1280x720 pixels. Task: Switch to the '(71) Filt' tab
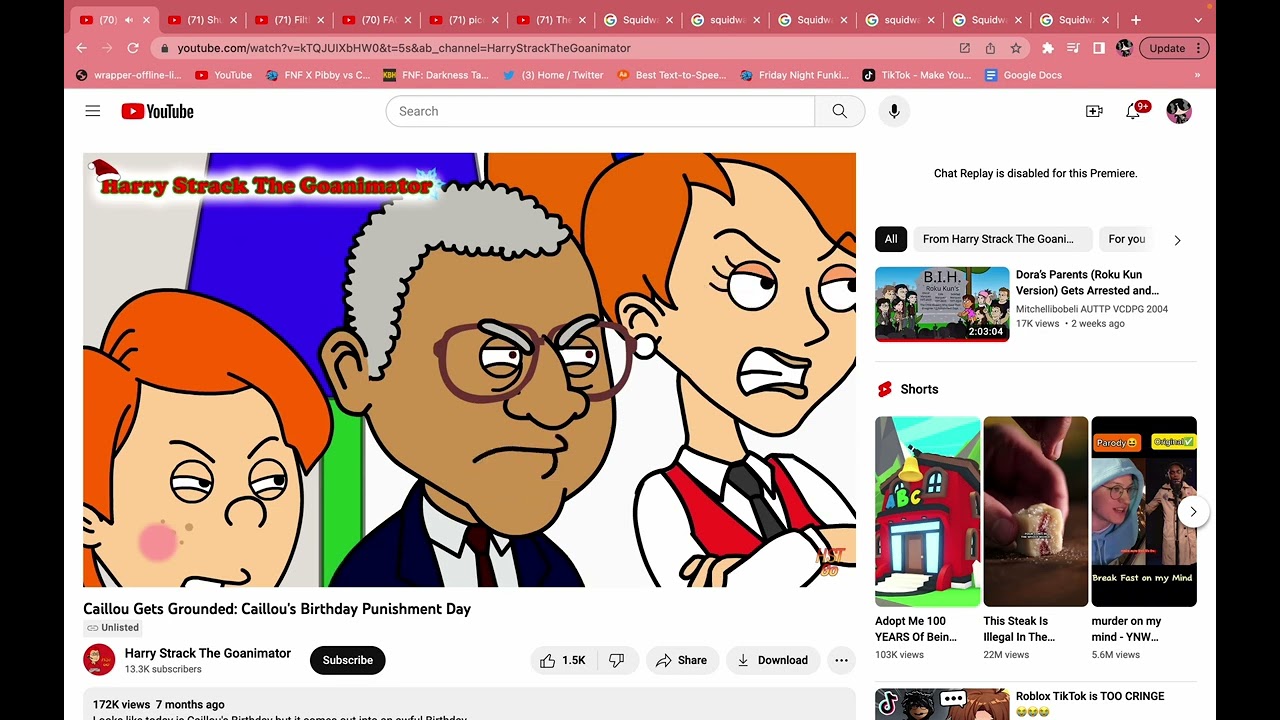291,20
